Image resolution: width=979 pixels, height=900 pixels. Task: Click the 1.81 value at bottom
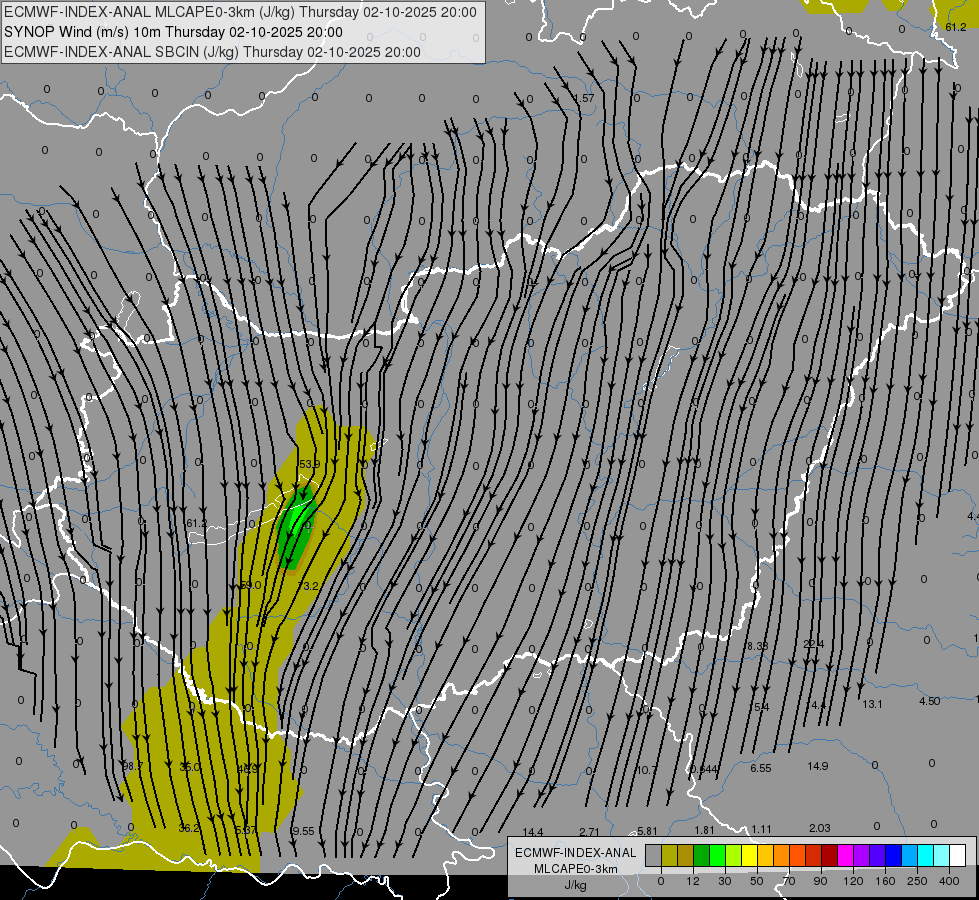704,830
